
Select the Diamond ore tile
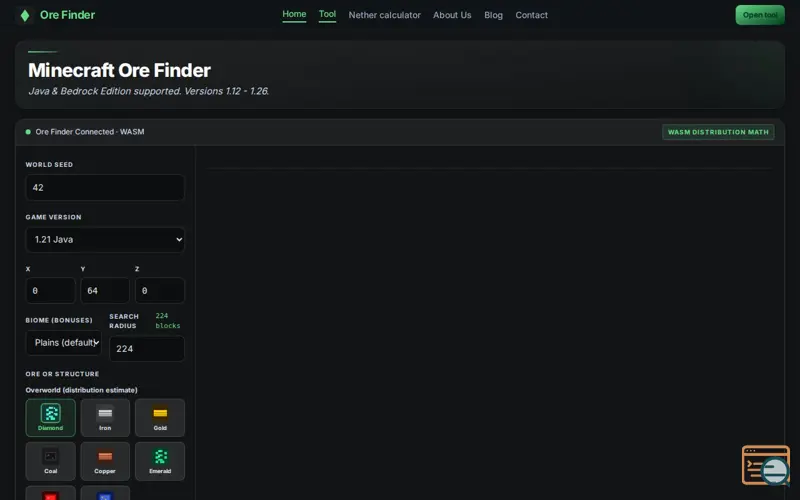51,418
